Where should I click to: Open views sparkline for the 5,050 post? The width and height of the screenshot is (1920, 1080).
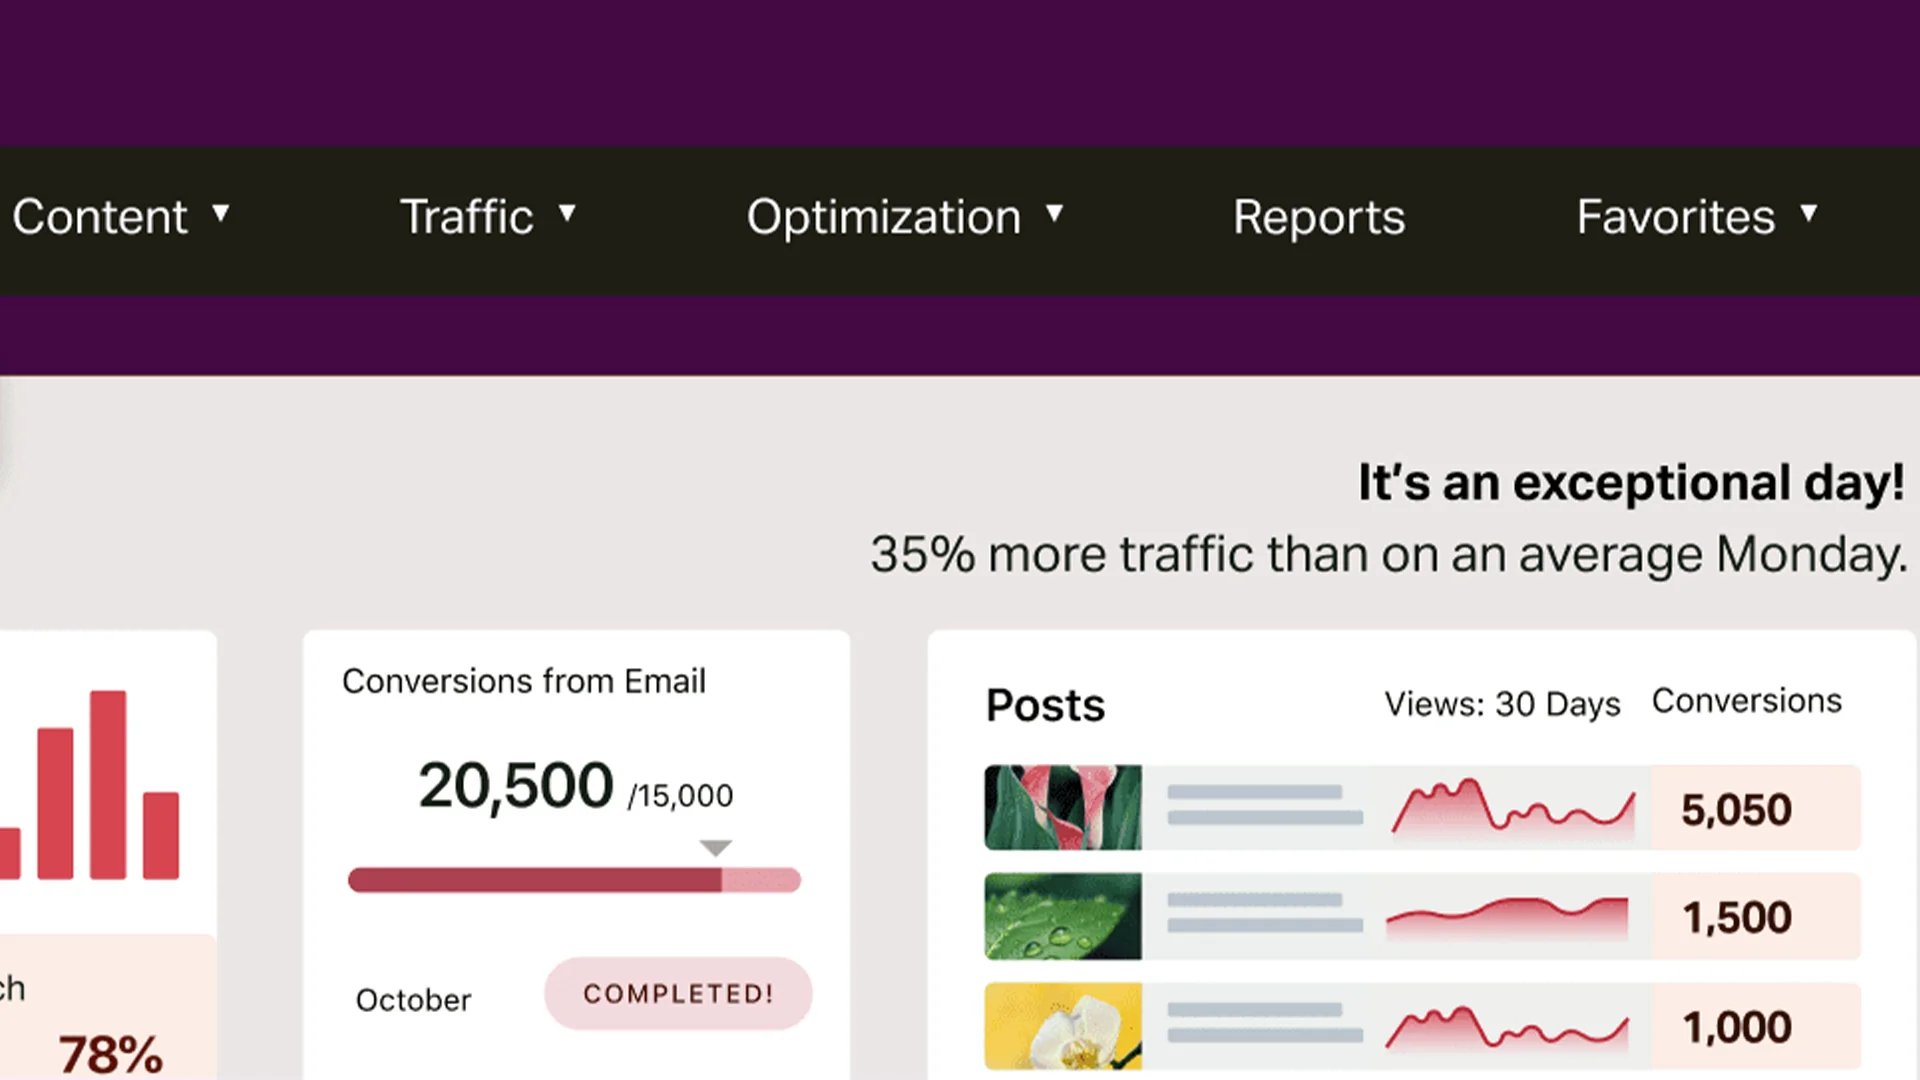tap(1513, 808)
